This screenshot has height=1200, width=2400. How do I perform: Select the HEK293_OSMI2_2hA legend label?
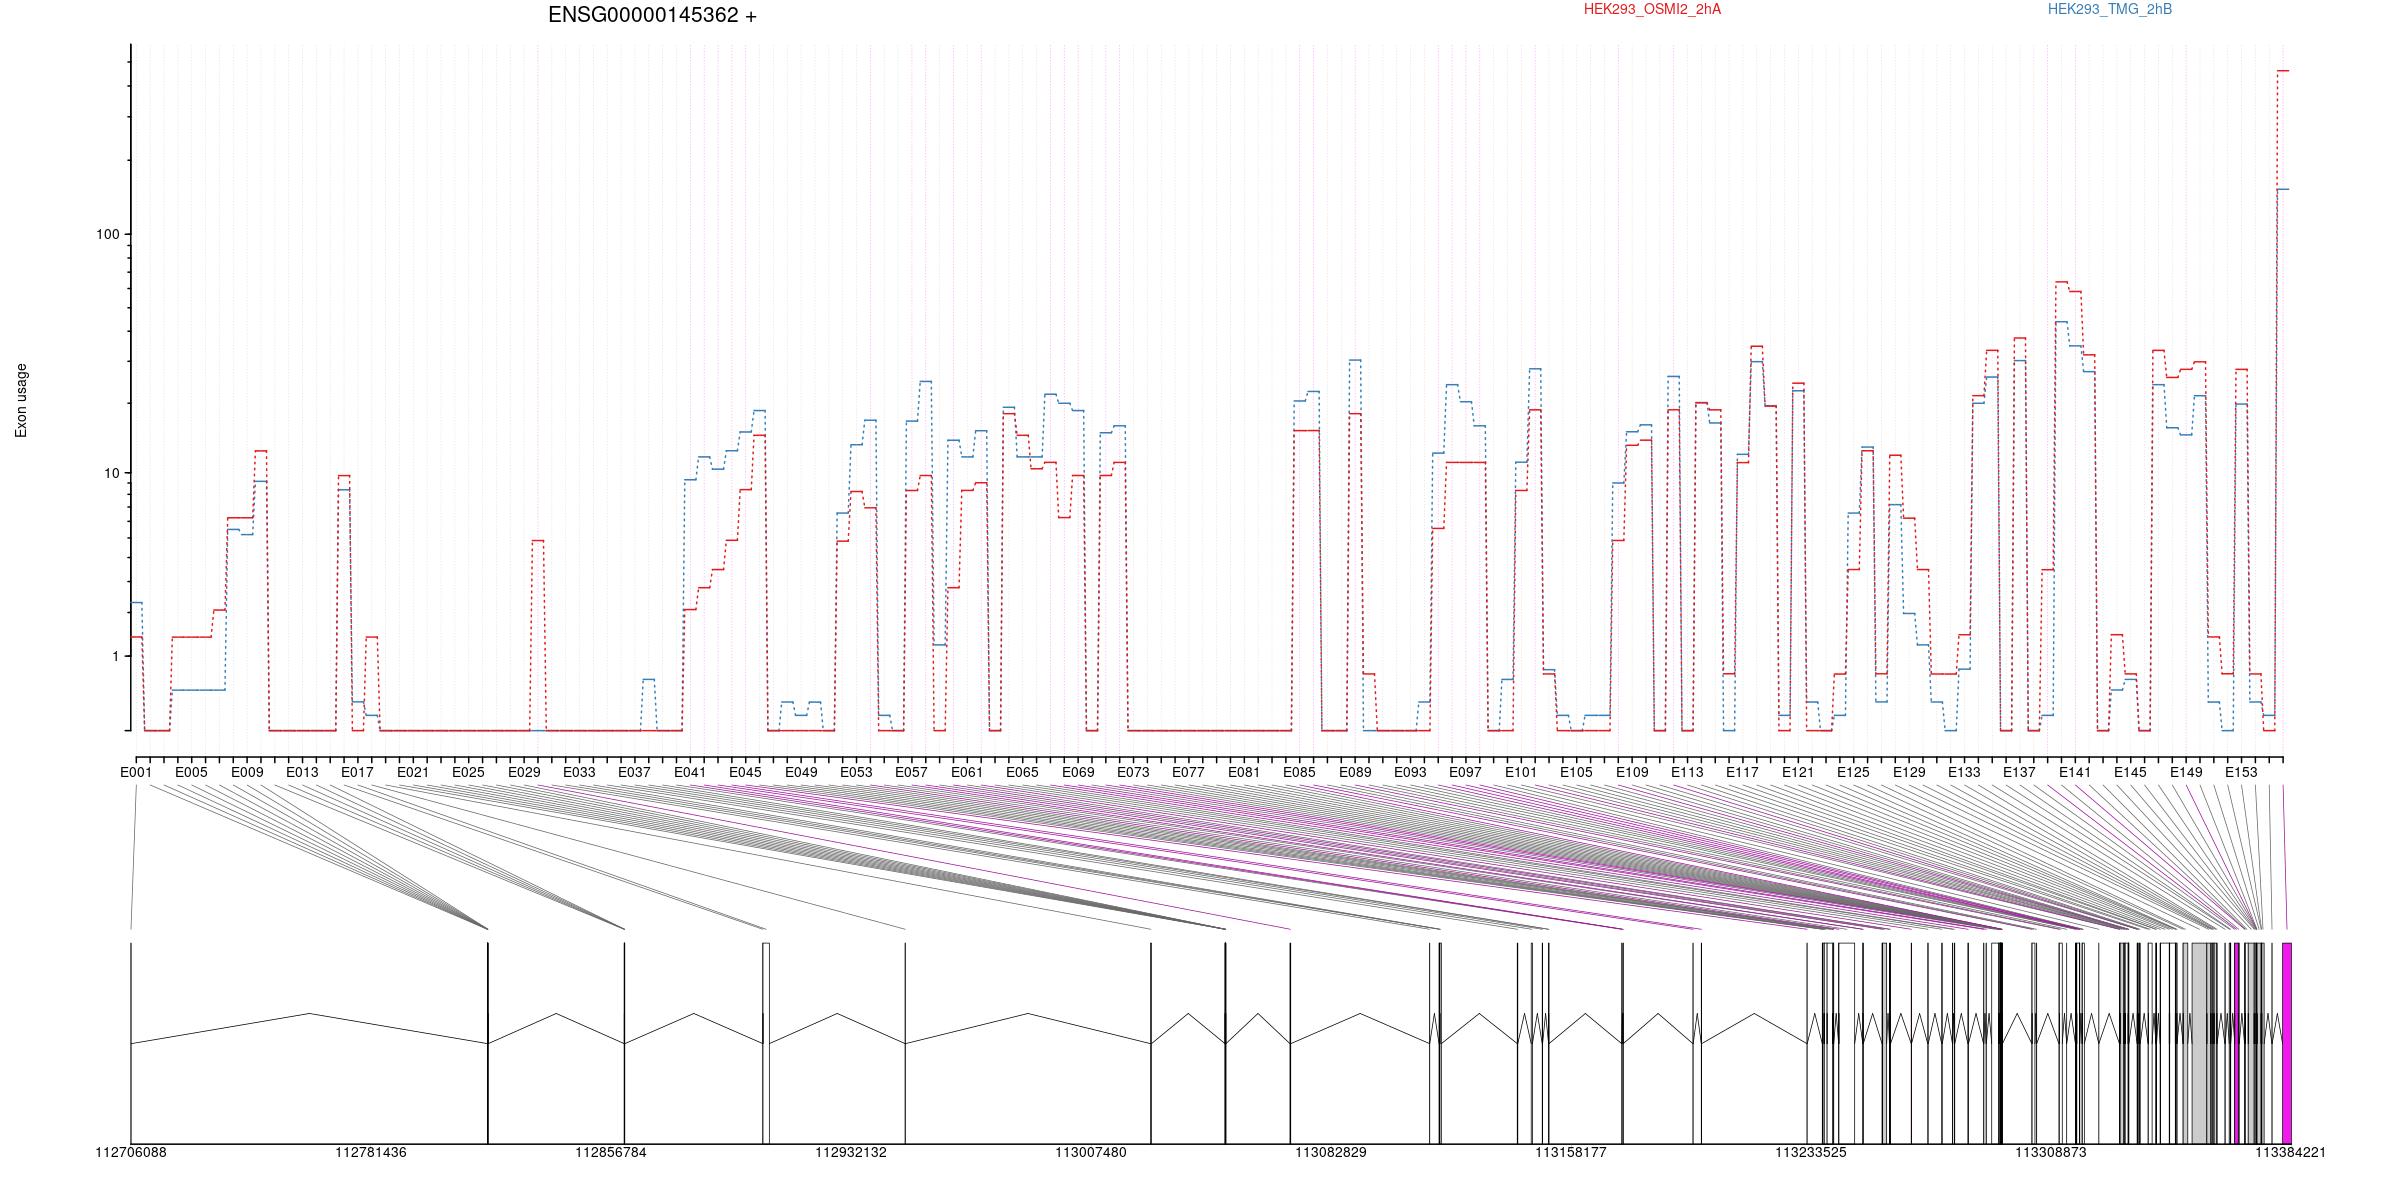pyautogui.click(x=1652, y=9)
